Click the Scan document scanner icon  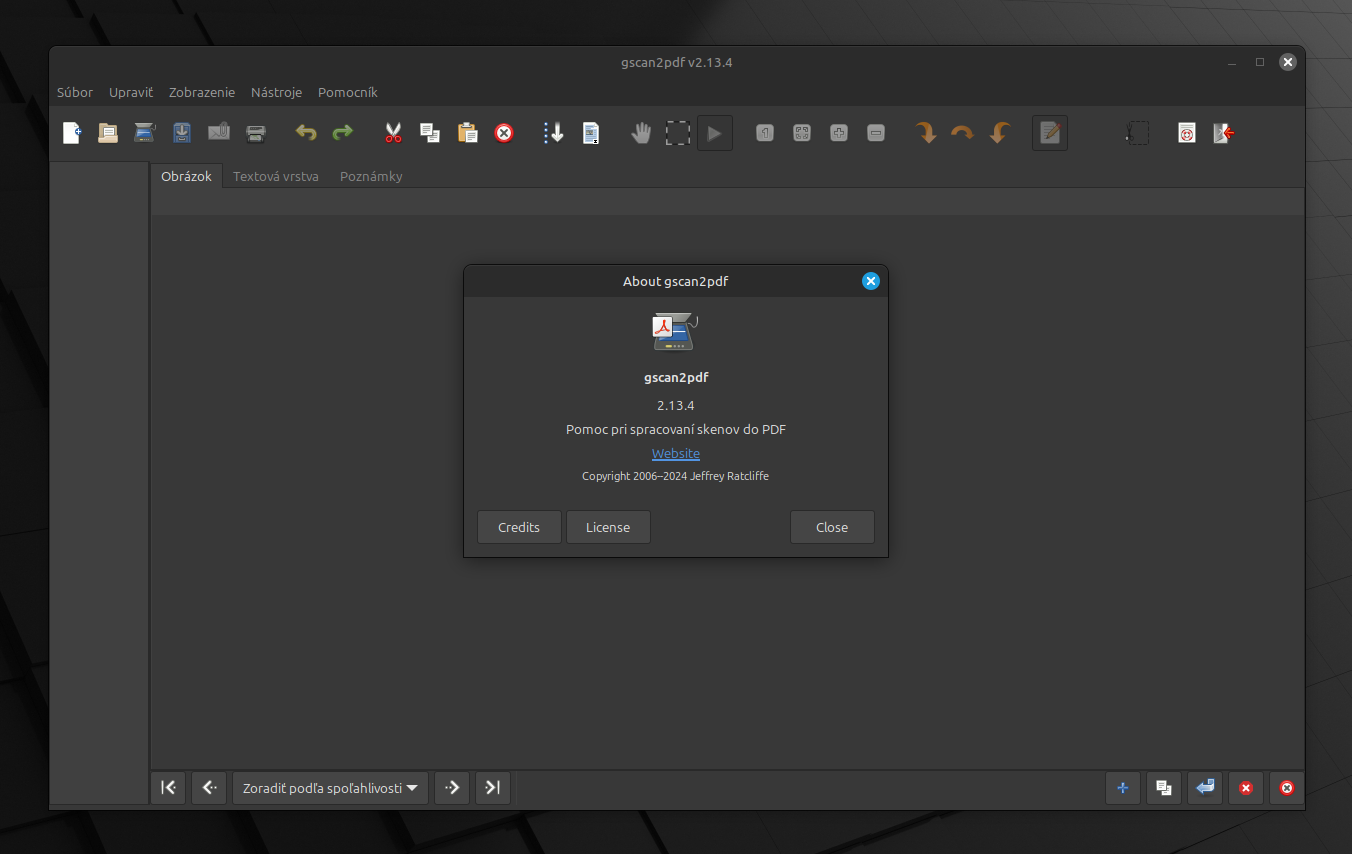click(145, 133)
